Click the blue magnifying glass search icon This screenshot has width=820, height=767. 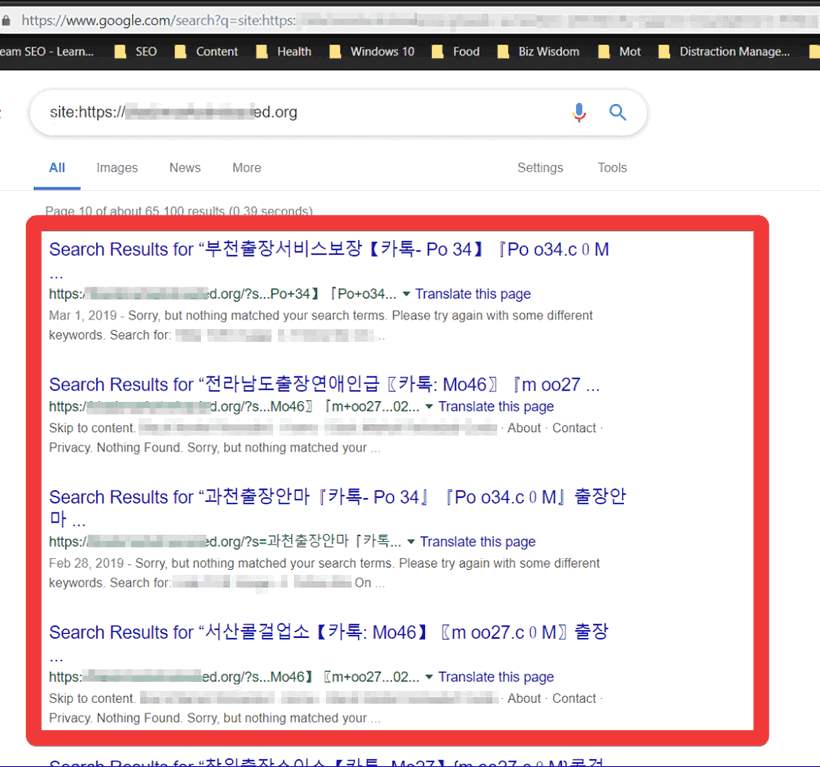pyautogui.click(x=618, y=113)
